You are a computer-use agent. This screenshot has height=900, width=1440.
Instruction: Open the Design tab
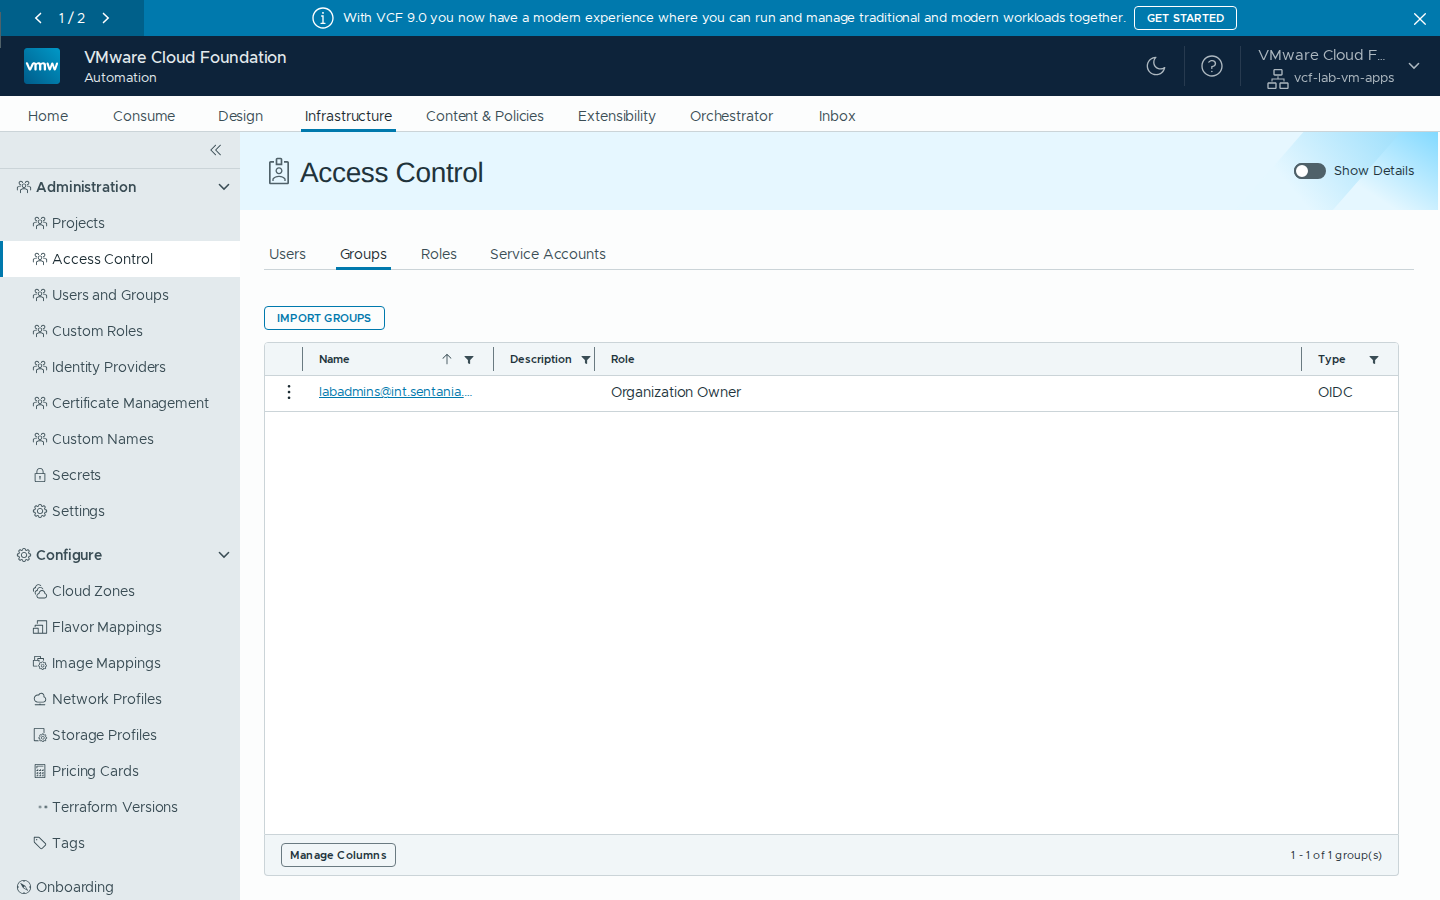[x=241, y=116]
